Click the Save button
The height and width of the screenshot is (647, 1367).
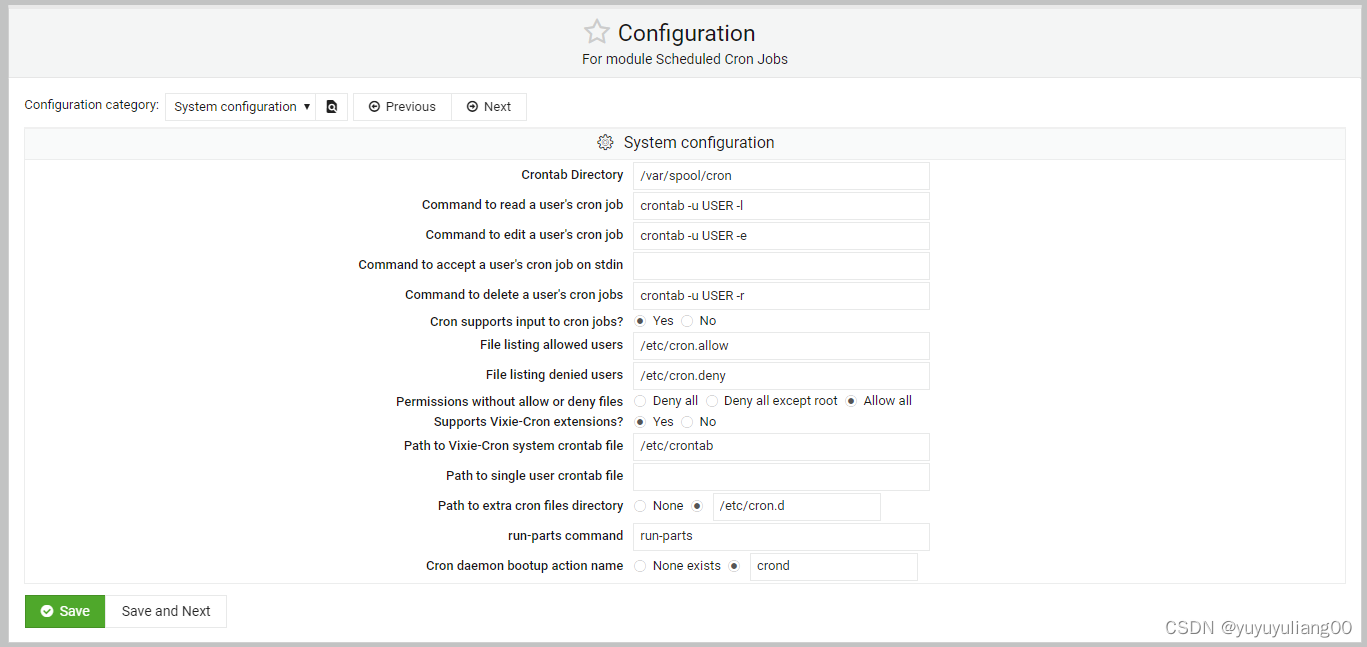coord(64,611)
